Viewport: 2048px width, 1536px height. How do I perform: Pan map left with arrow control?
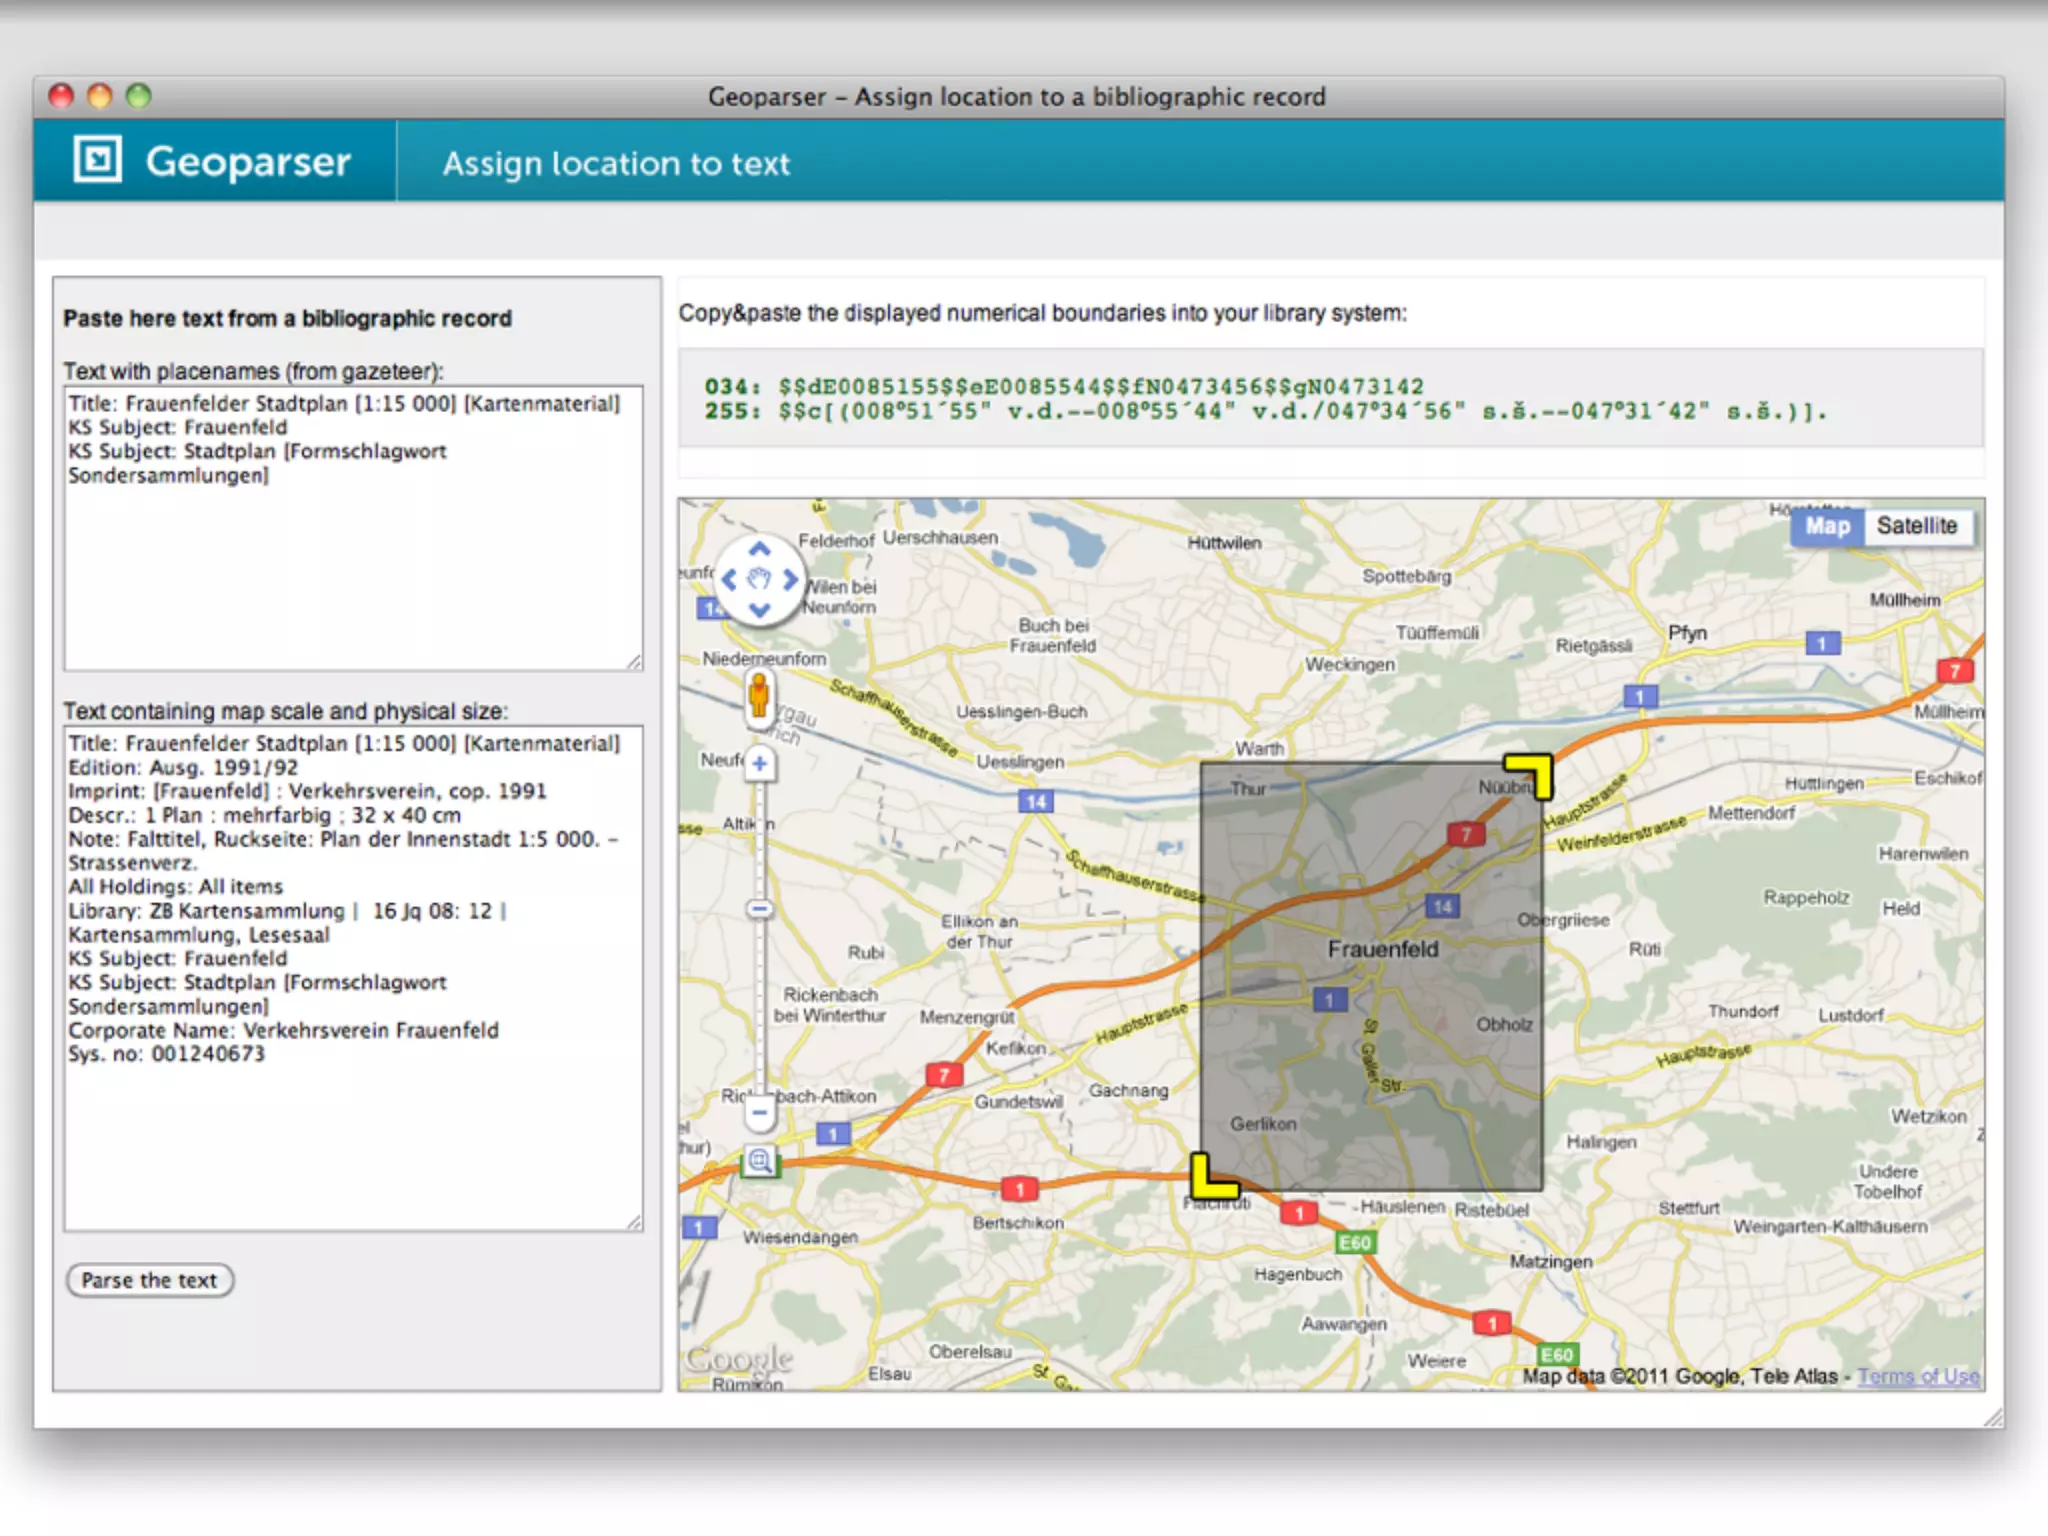click(x=729, y=579)
